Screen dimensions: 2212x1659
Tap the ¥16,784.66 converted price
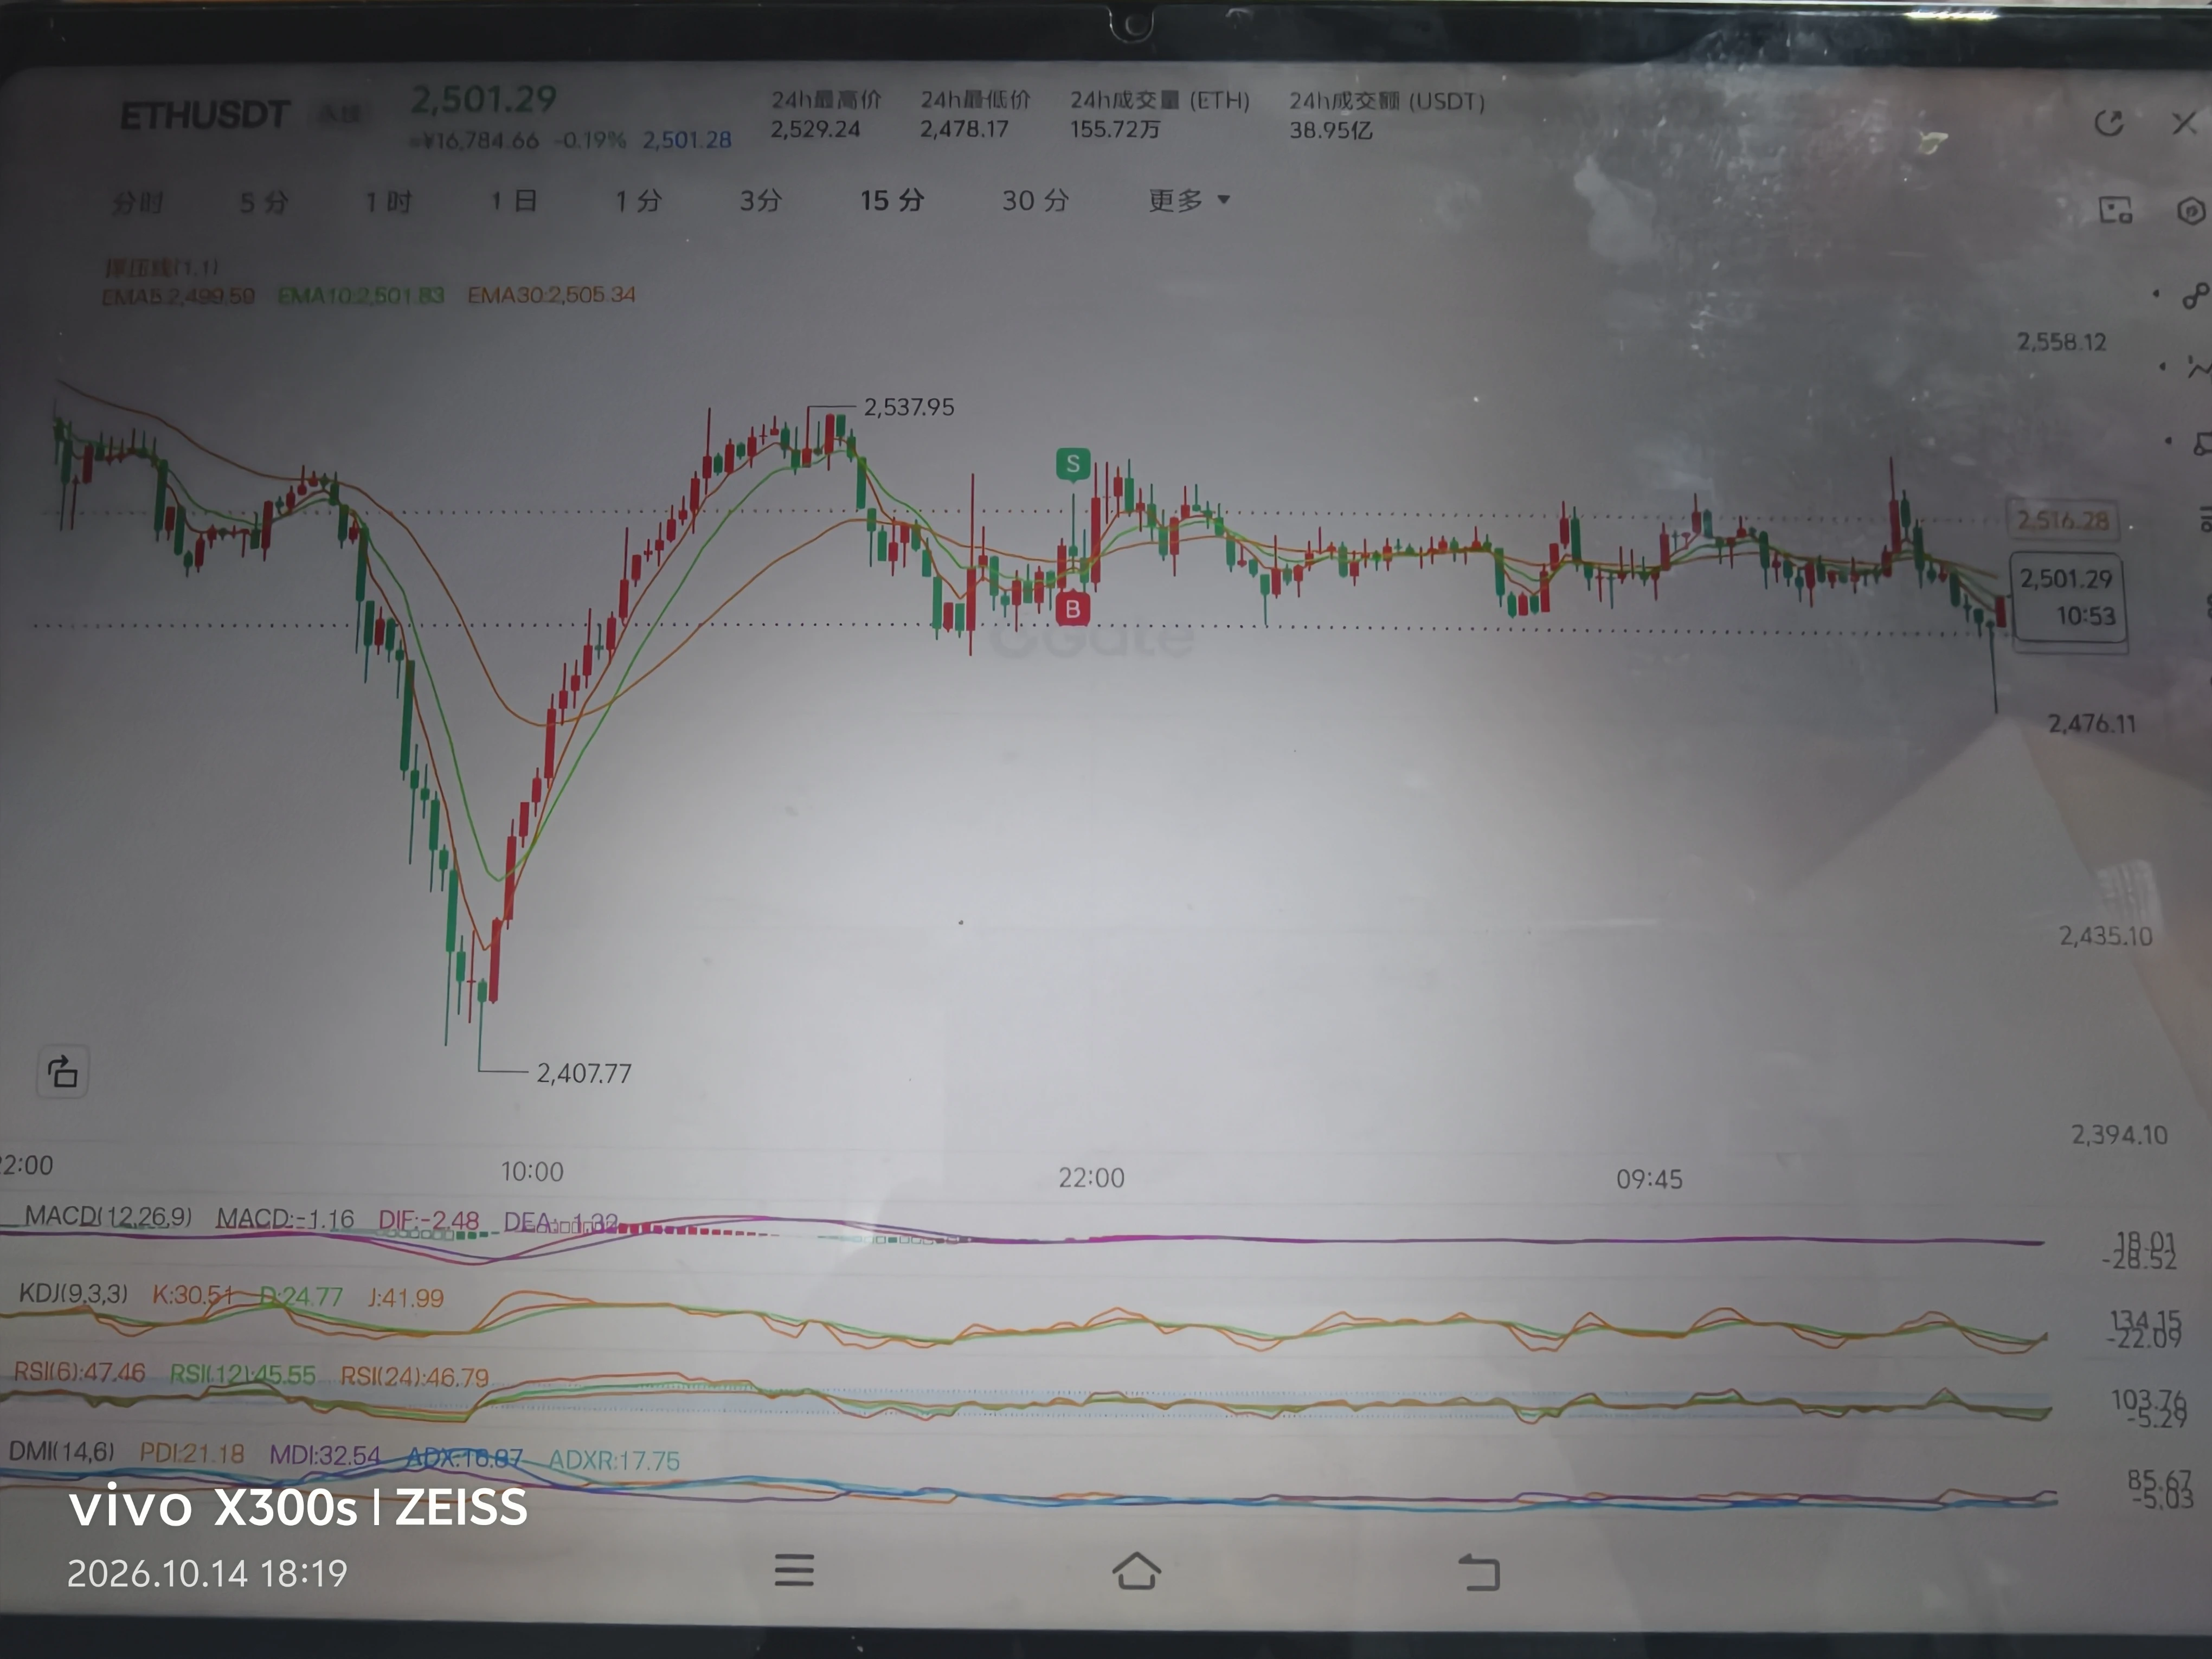pos(475,141)
